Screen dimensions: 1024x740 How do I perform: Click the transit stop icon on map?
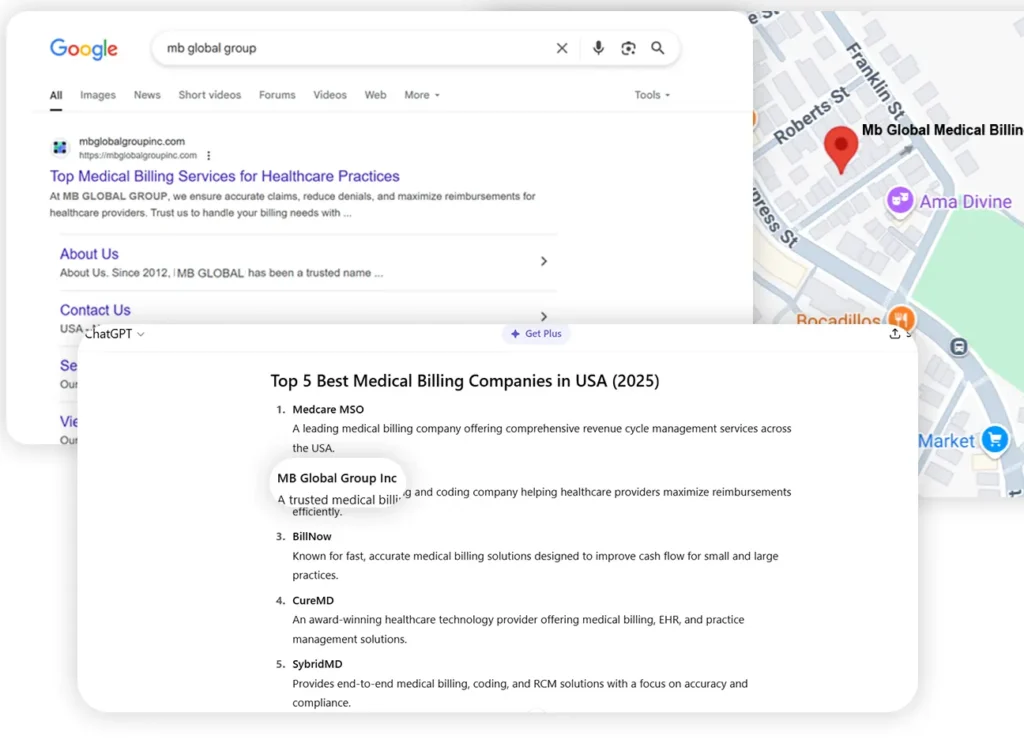[959, 347]
